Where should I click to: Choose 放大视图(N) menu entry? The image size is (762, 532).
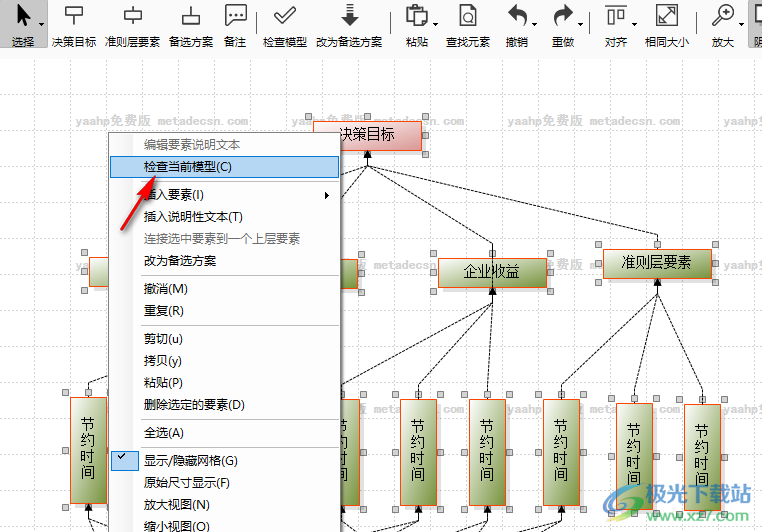[224, 505]
